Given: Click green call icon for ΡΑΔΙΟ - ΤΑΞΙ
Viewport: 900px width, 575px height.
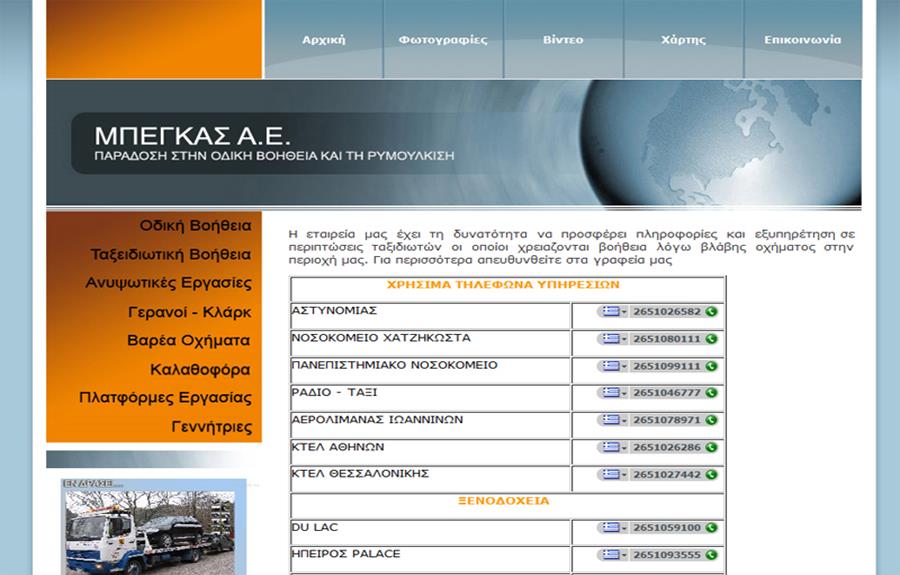Looking at the screenshot, I should pos(711,393).
